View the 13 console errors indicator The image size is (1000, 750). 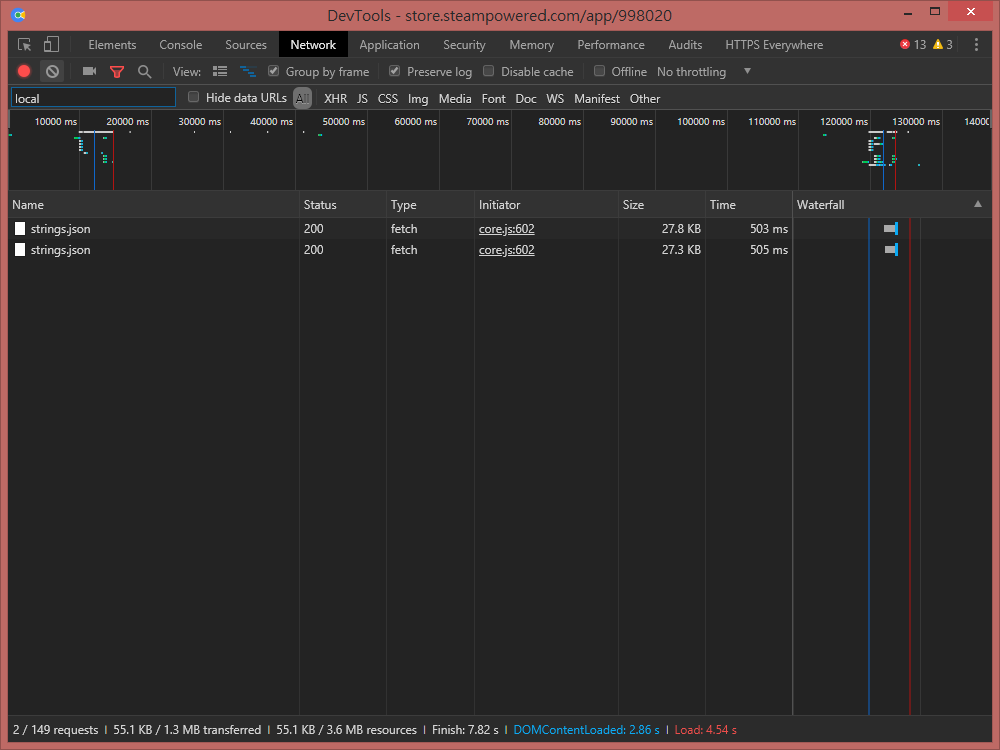click(x=911, y=44)
